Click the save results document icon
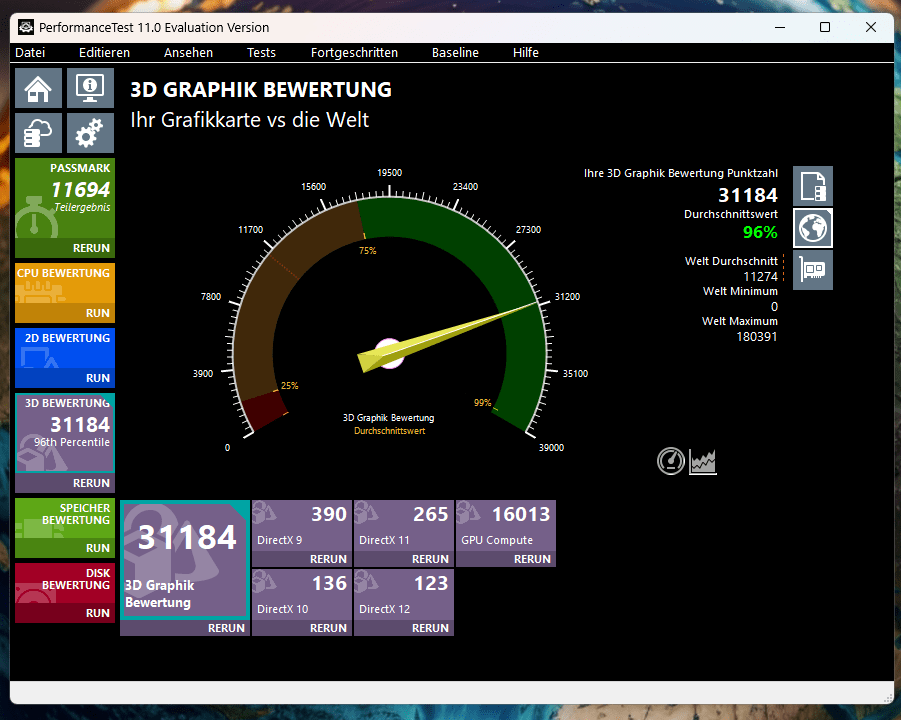901x720 pixels. pos(813,186)
